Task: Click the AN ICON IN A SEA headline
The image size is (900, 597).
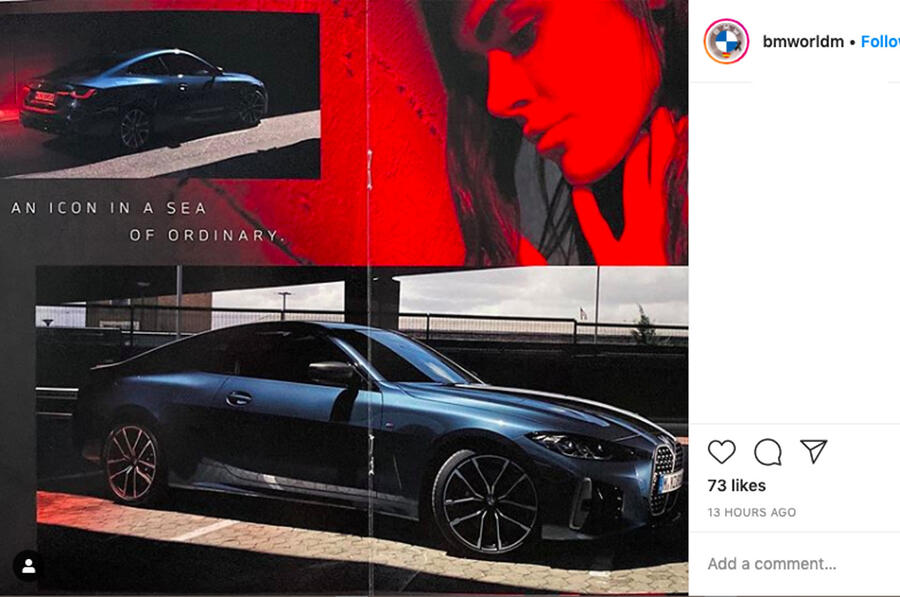Action: tap(108, 208)
